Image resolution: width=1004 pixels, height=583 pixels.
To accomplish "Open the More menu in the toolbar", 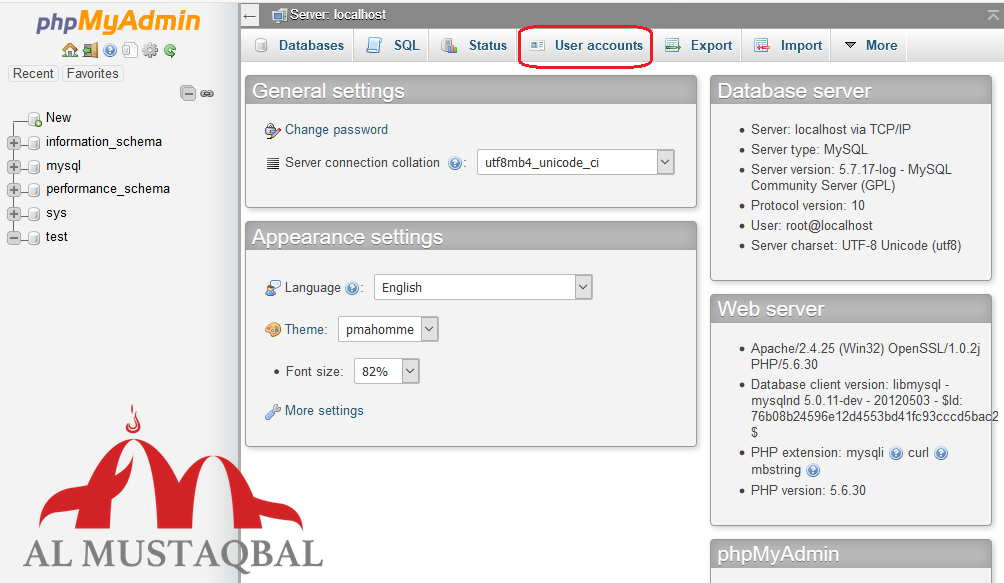I will click(868, 45).
